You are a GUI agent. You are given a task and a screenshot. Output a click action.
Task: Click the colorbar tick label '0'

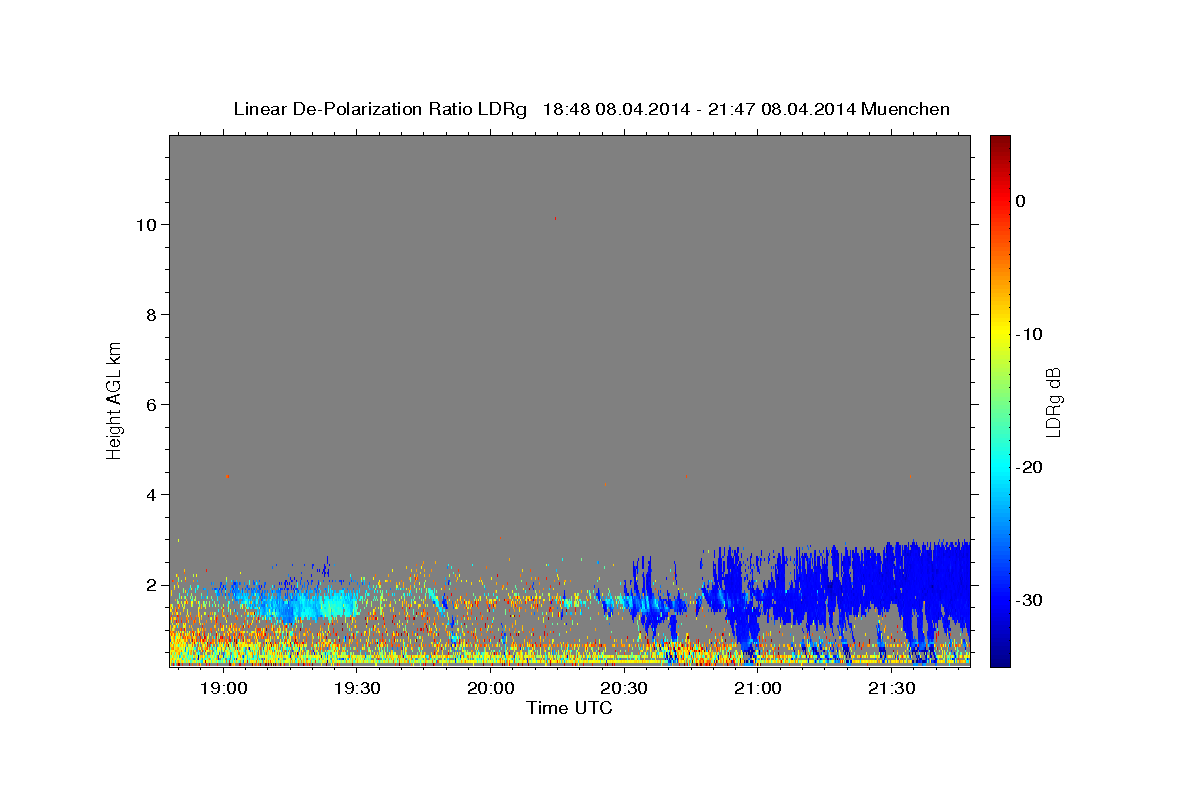[x=1020, y=201]
